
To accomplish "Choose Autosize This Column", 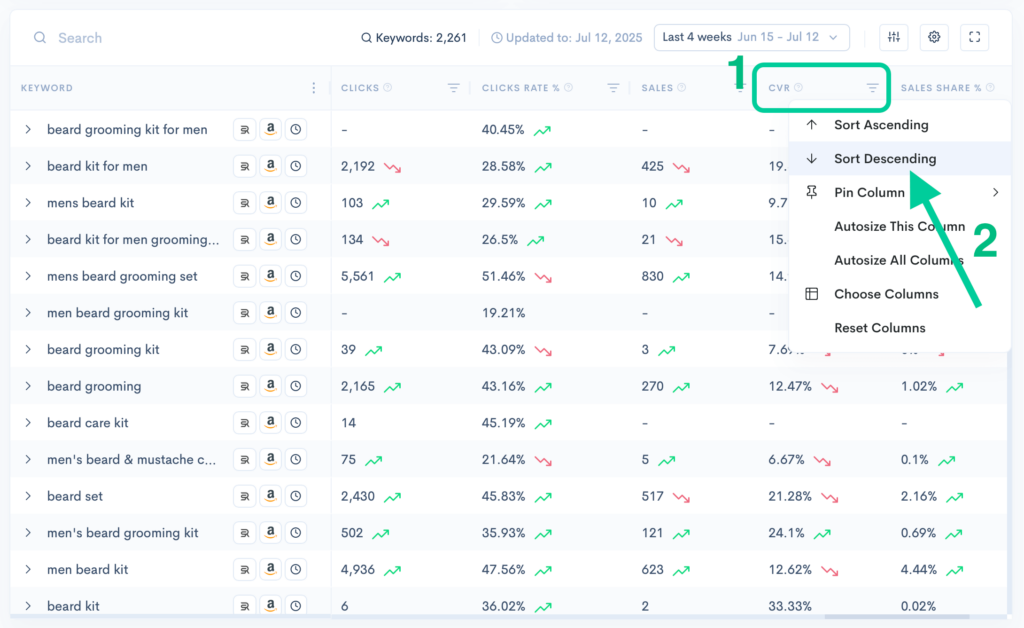I will pos(900,227).
